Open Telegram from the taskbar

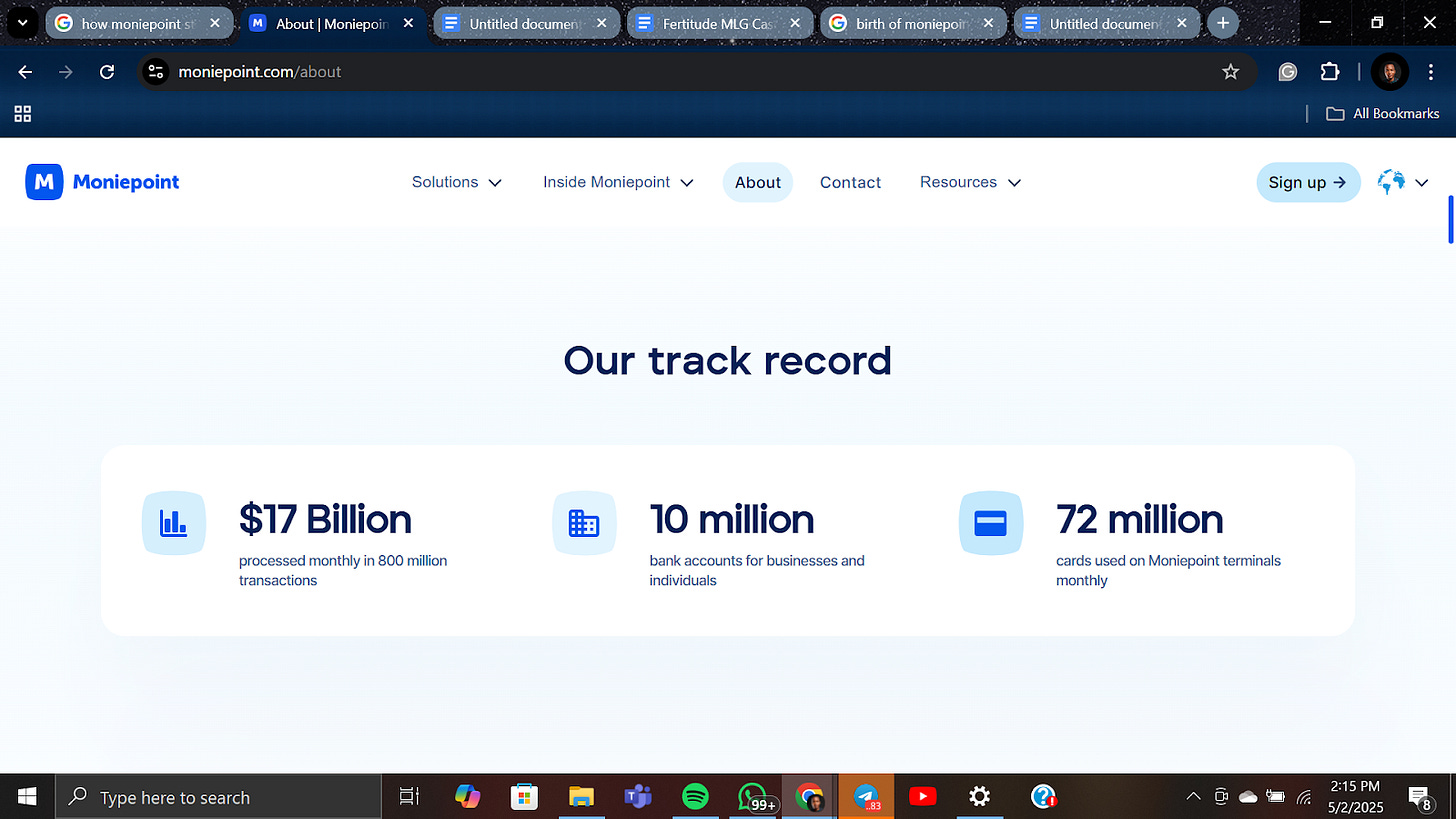866,797
